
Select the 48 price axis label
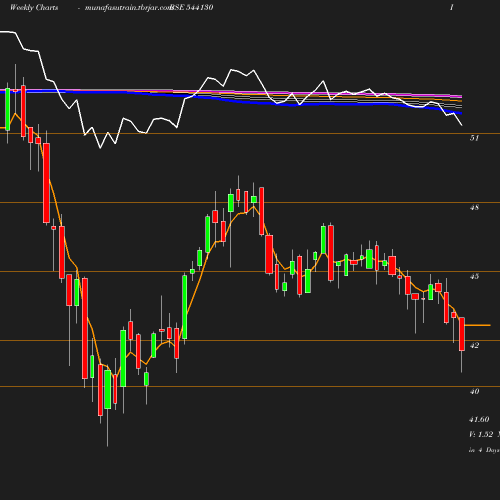(474, 207)
